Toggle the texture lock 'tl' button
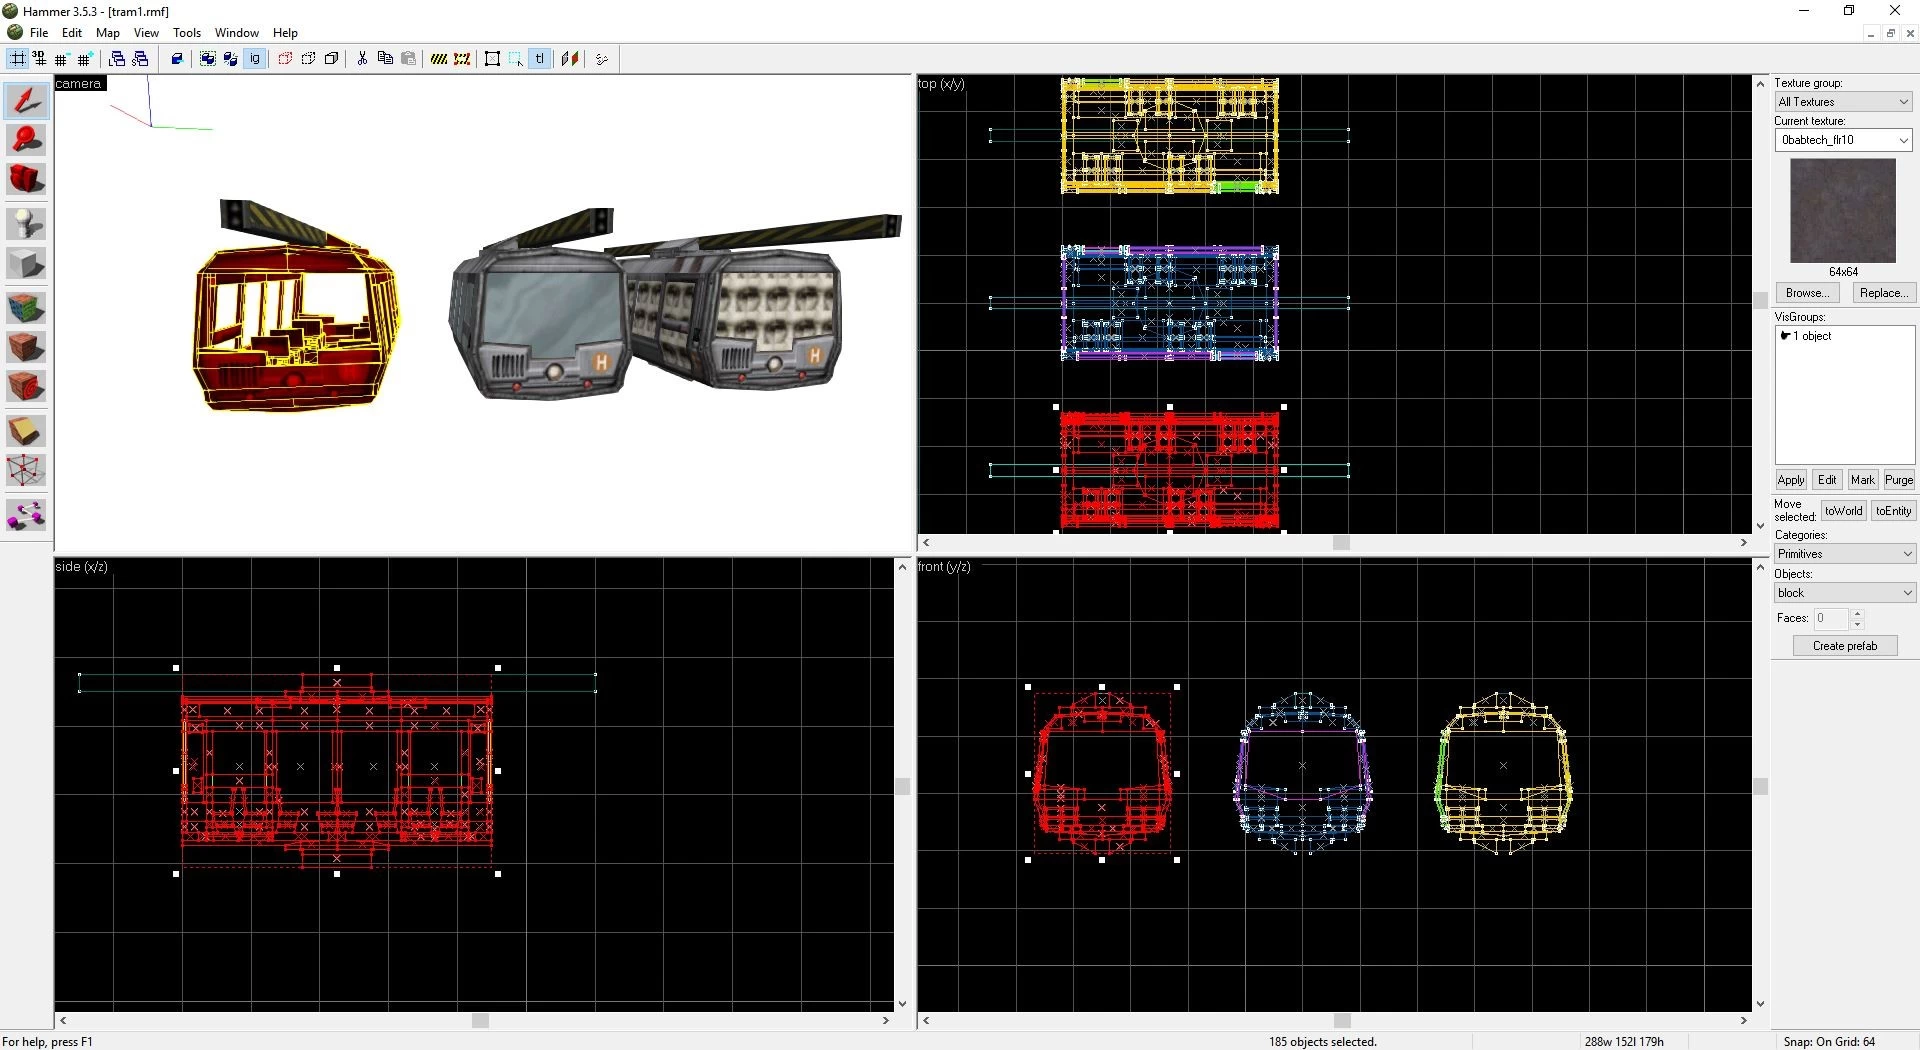Viewport: 1920px width, 1050px height. [x=540, y=59]
